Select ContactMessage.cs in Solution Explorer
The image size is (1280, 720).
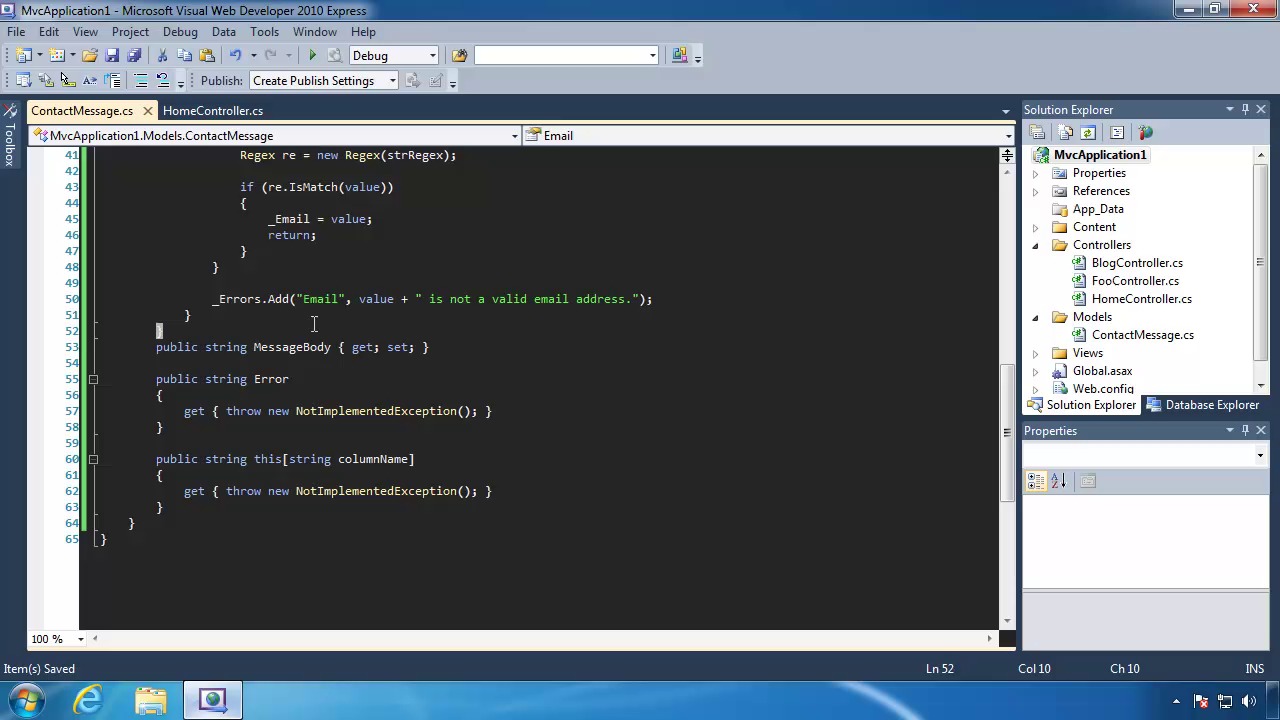coord(1143,335)
